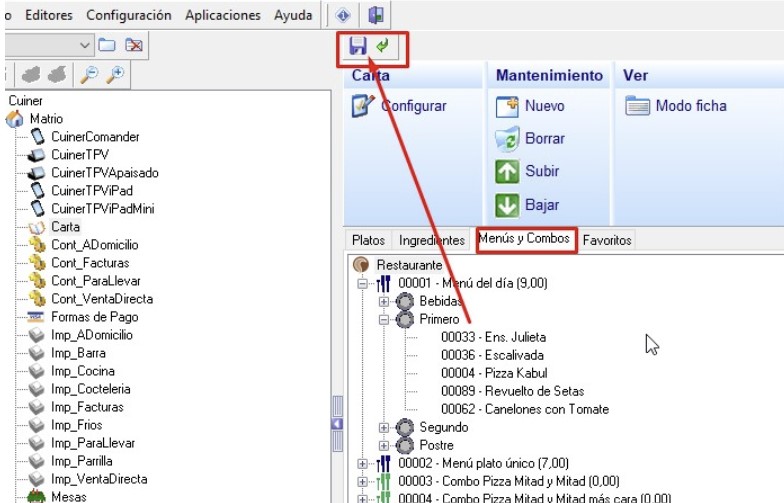Collapse the 00001 Menú del día node
The height and width of the screenshot is (503, 784).
[362, 284]
